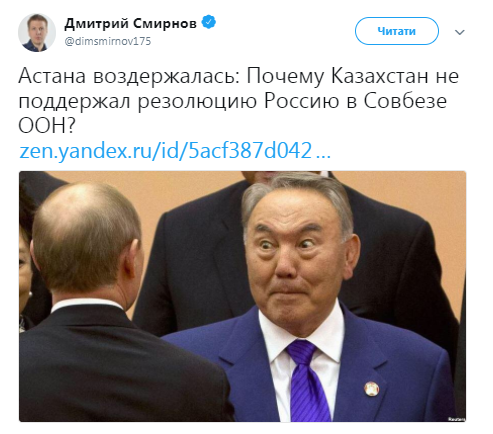Open the tweet options chevron menu
The image size is (493, 434).
[x=460, y=32]
